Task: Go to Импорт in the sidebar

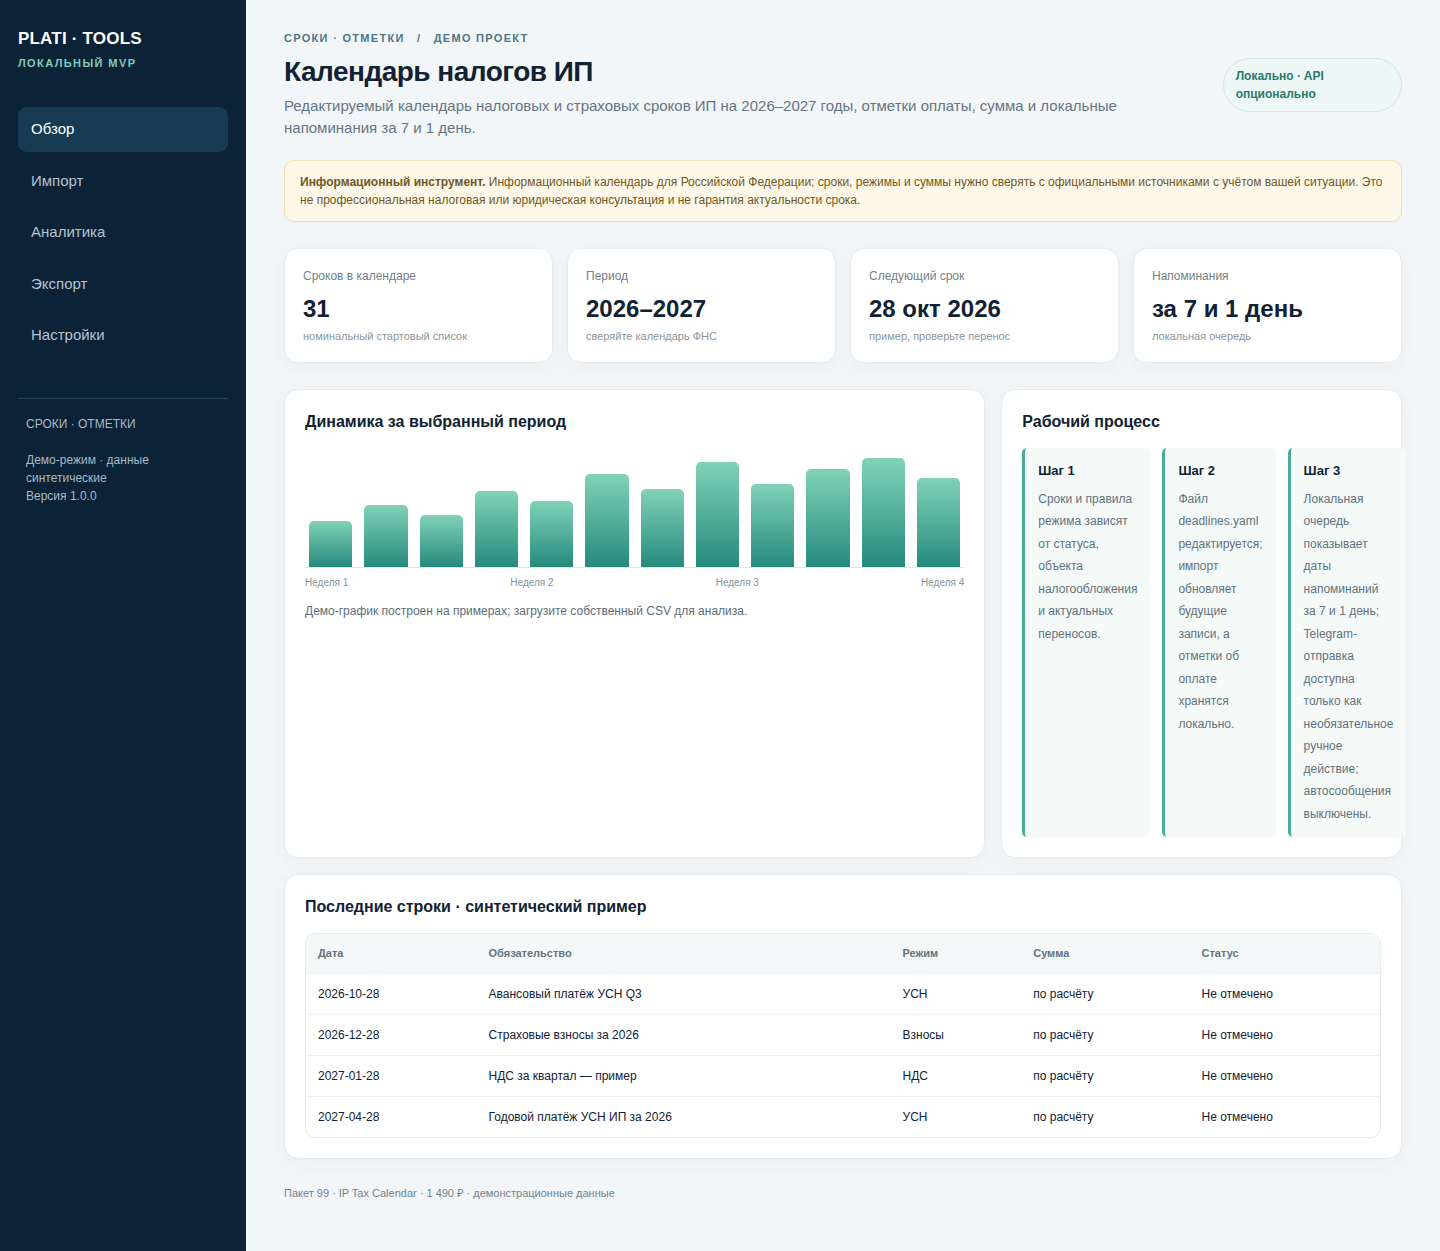Action: (x=123, y=181)
